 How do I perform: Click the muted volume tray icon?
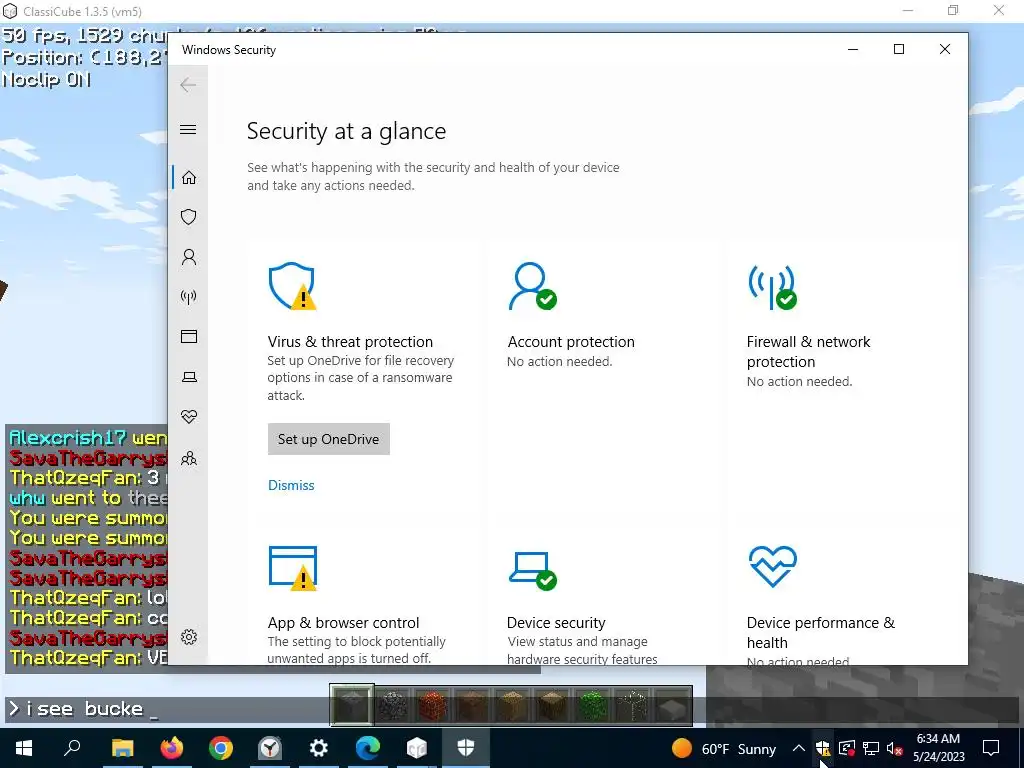(895, 748)
